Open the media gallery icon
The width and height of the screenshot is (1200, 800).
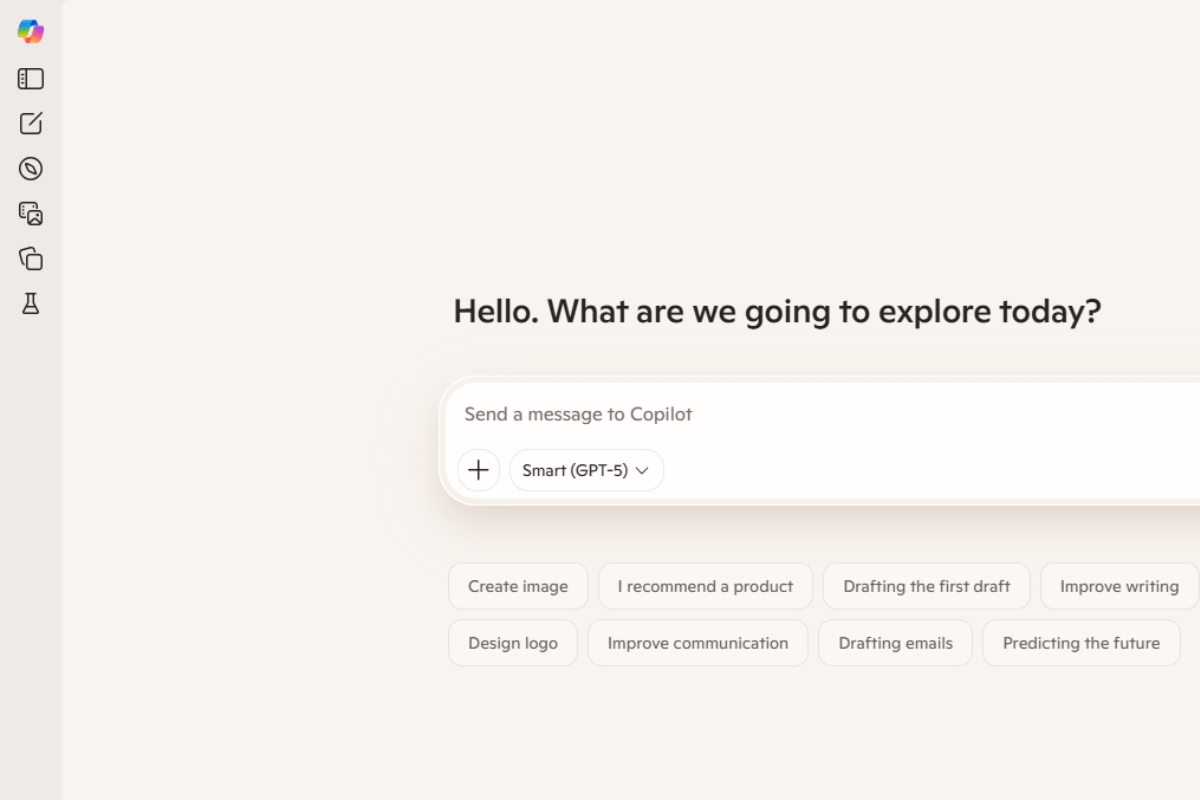point(31,214)
